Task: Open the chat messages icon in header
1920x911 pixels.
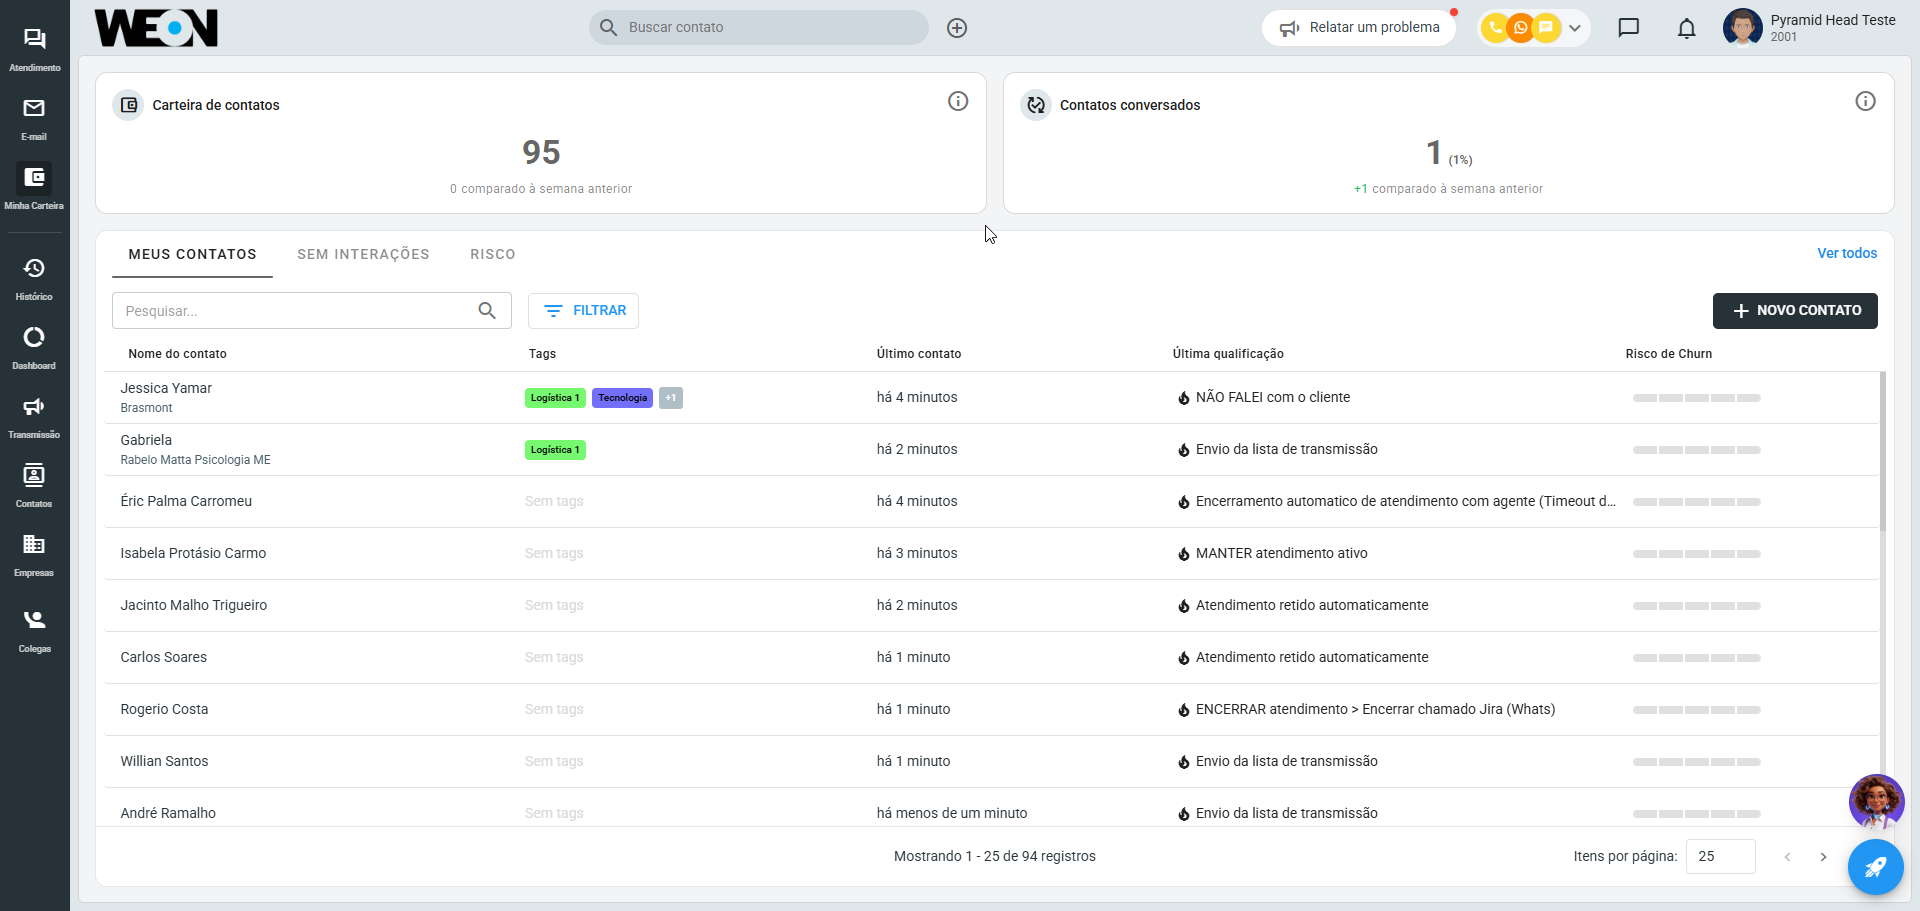Action: click(x=1628, y=28)
